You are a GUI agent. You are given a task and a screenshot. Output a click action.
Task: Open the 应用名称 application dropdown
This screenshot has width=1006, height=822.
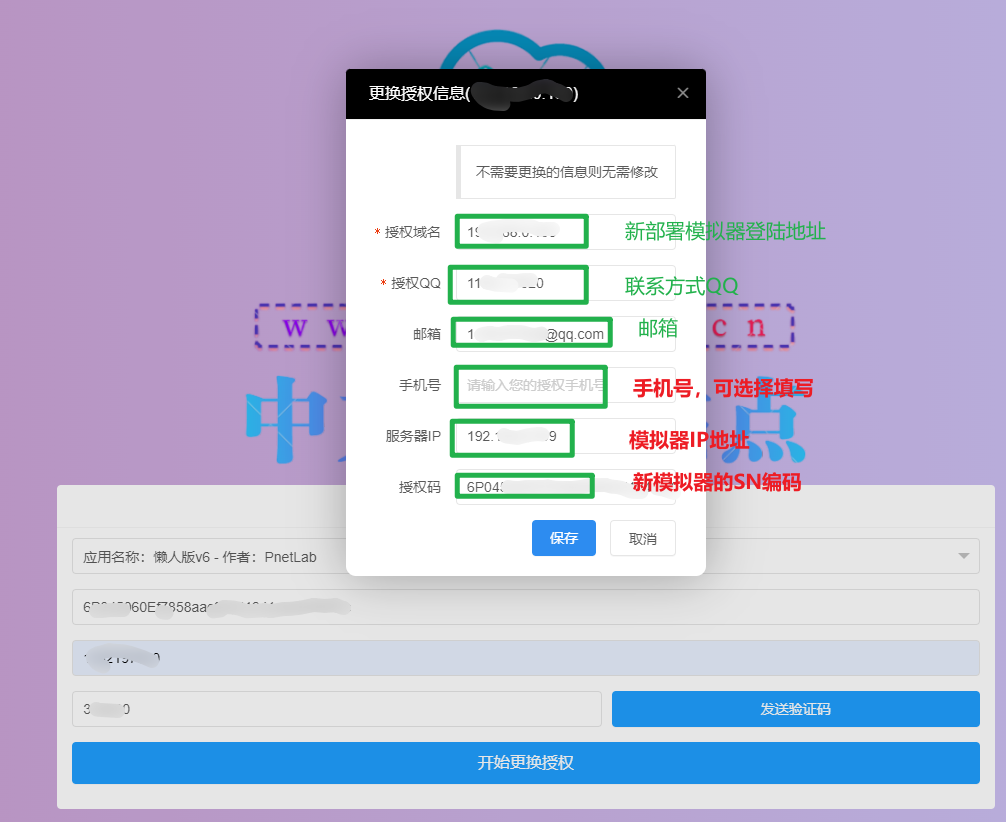point(527,556)
